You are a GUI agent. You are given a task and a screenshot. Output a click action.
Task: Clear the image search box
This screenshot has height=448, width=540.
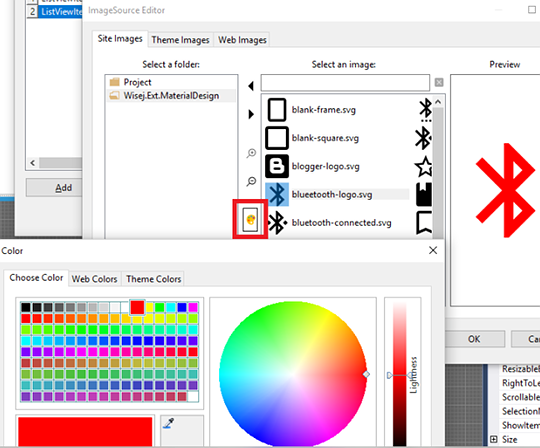pos(439,83)
